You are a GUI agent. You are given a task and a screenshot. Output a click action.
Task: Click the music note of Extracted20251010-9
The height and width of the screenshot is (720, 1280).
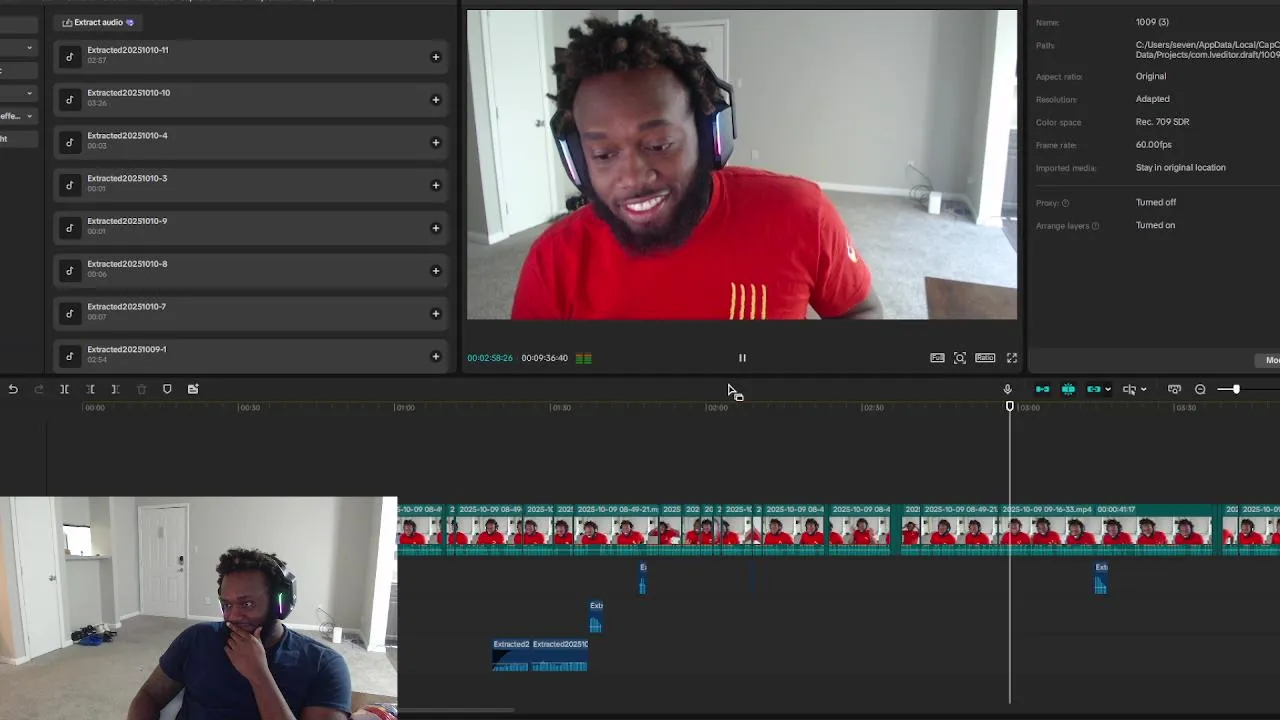point(69,228)
